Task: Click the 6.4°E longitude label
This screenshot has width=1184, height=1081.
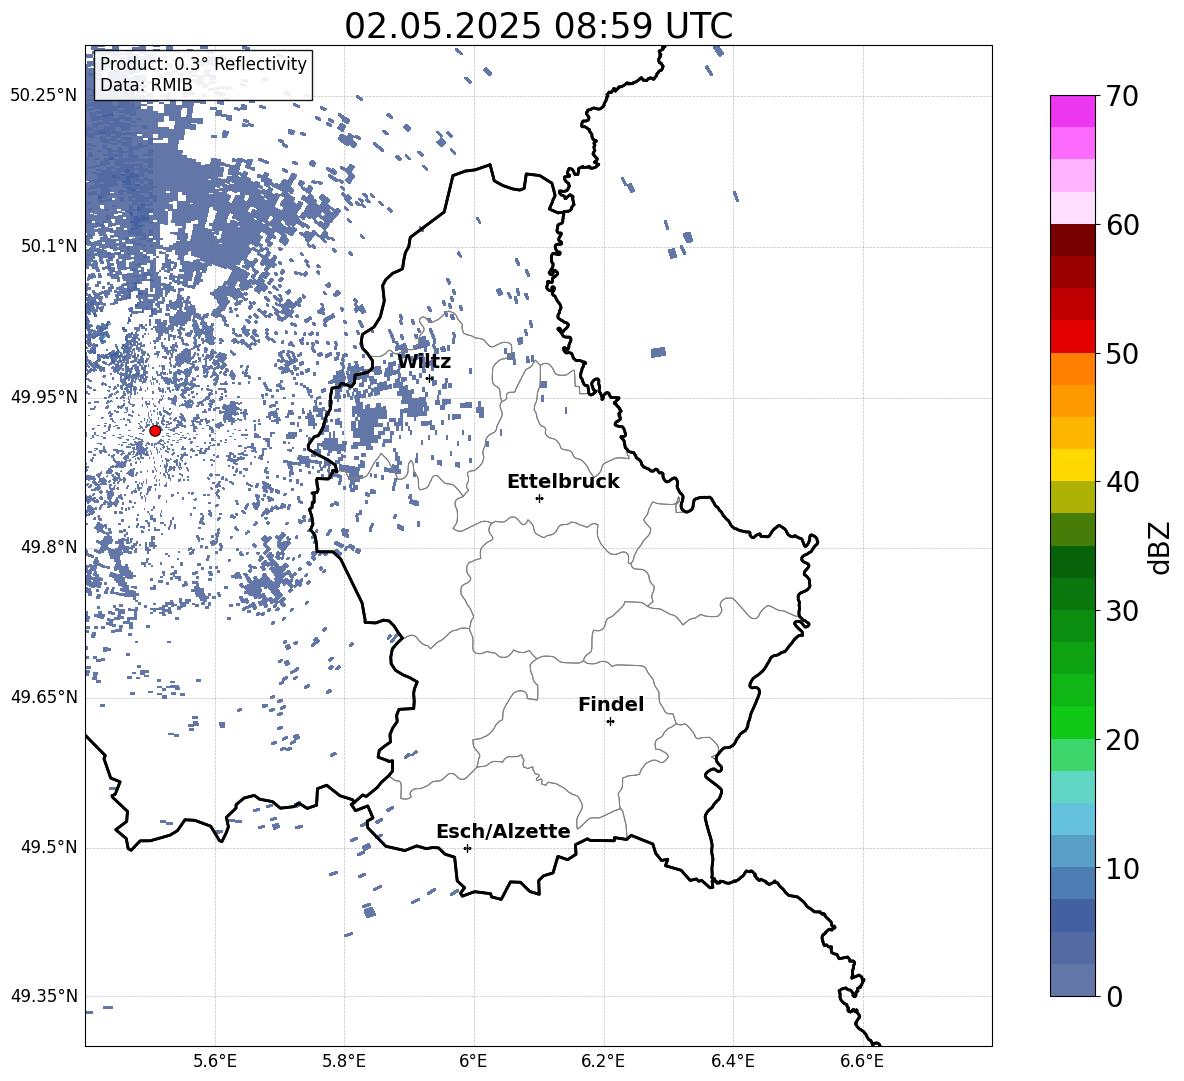Action: click(732, 1061)
